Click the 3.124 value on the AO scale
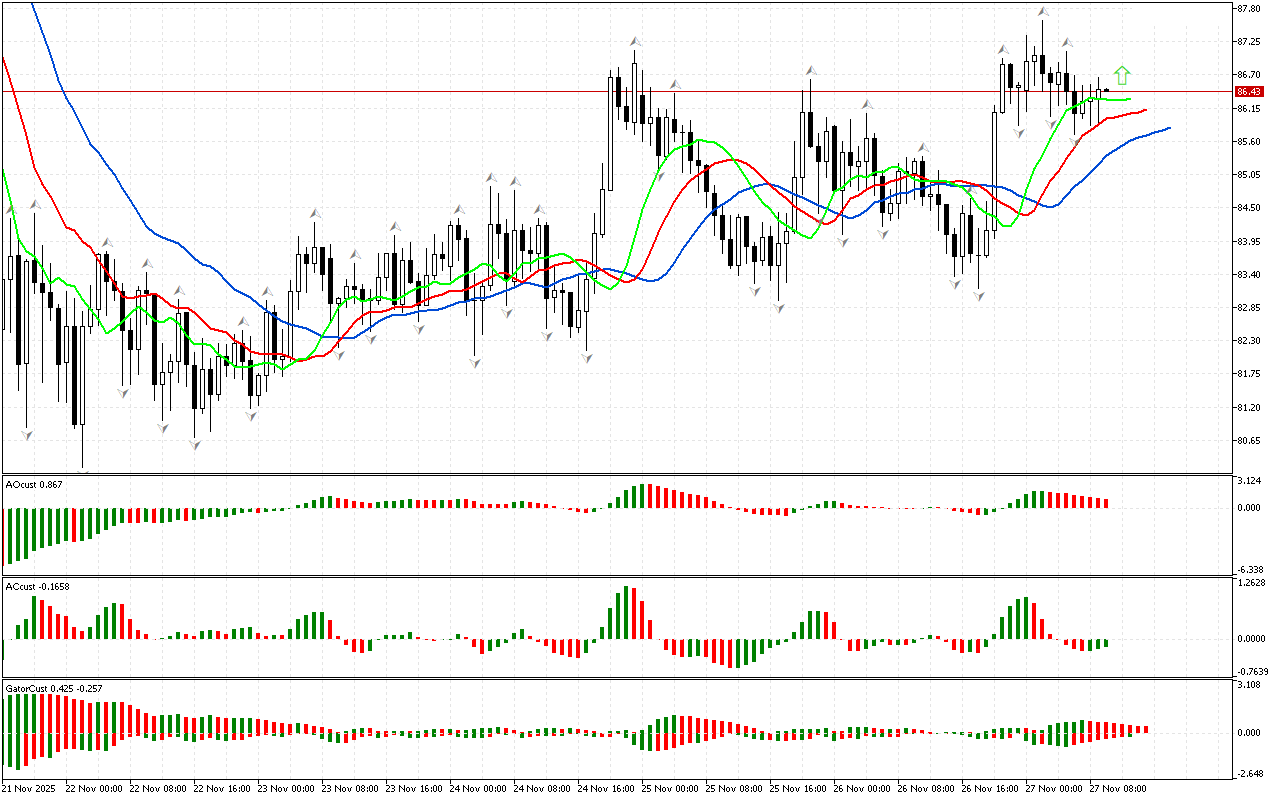Image resolution: width=1280 pixels, height=800 pixels. click(1247, 481)
